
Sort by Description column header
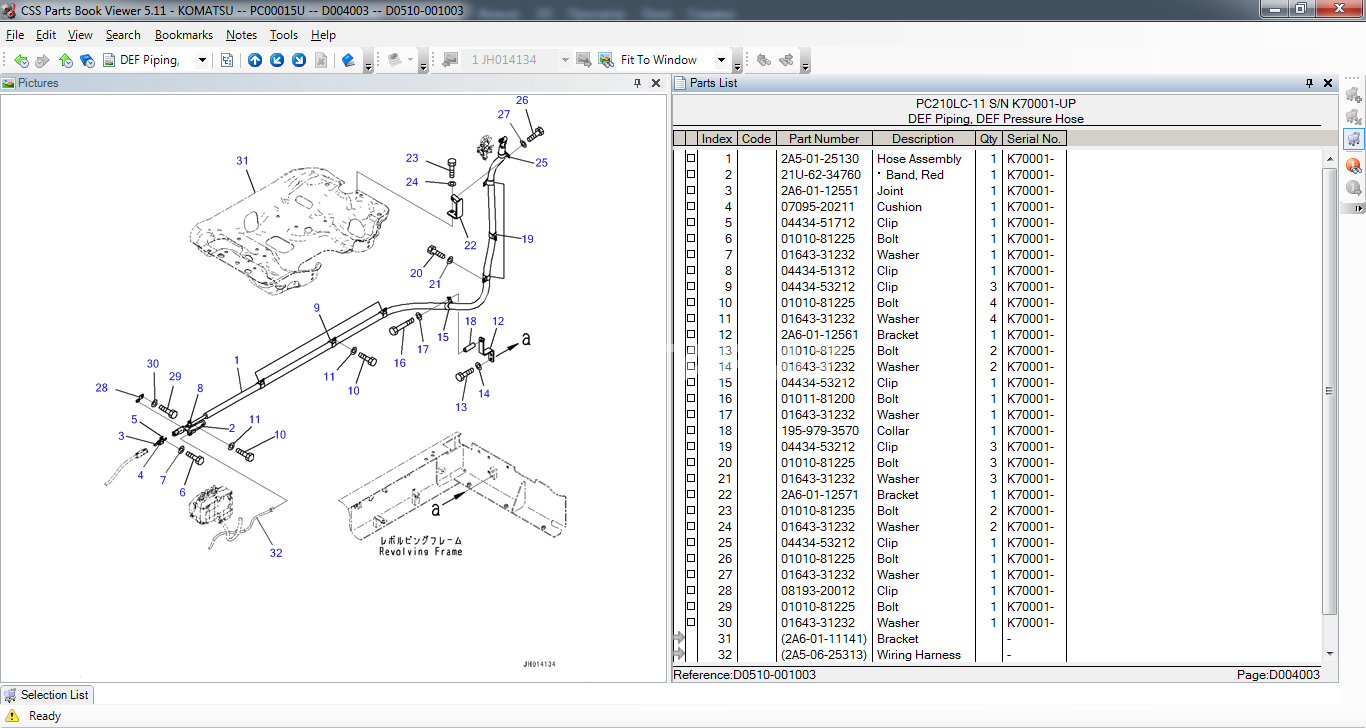(x=923, y=139)
